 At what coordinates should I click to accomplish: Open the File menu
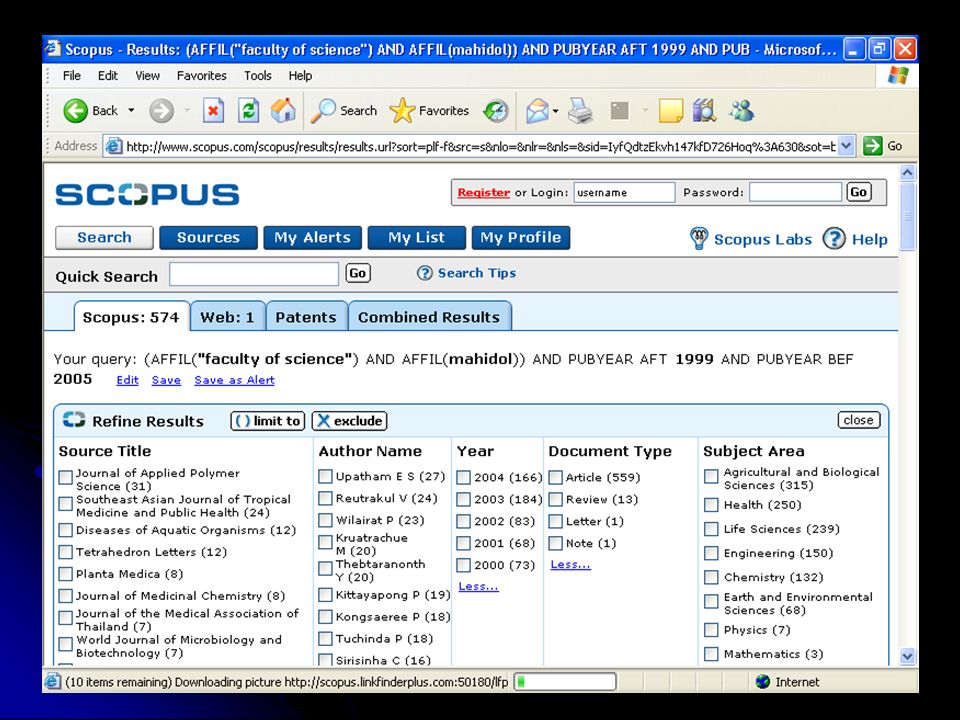72,76
